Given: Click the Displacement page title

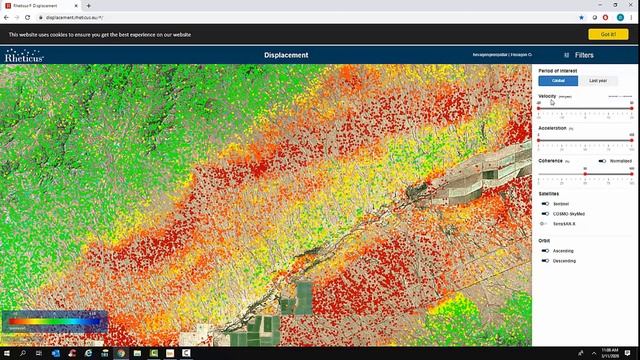Looking at the screenshot, I should pos(286,55).
